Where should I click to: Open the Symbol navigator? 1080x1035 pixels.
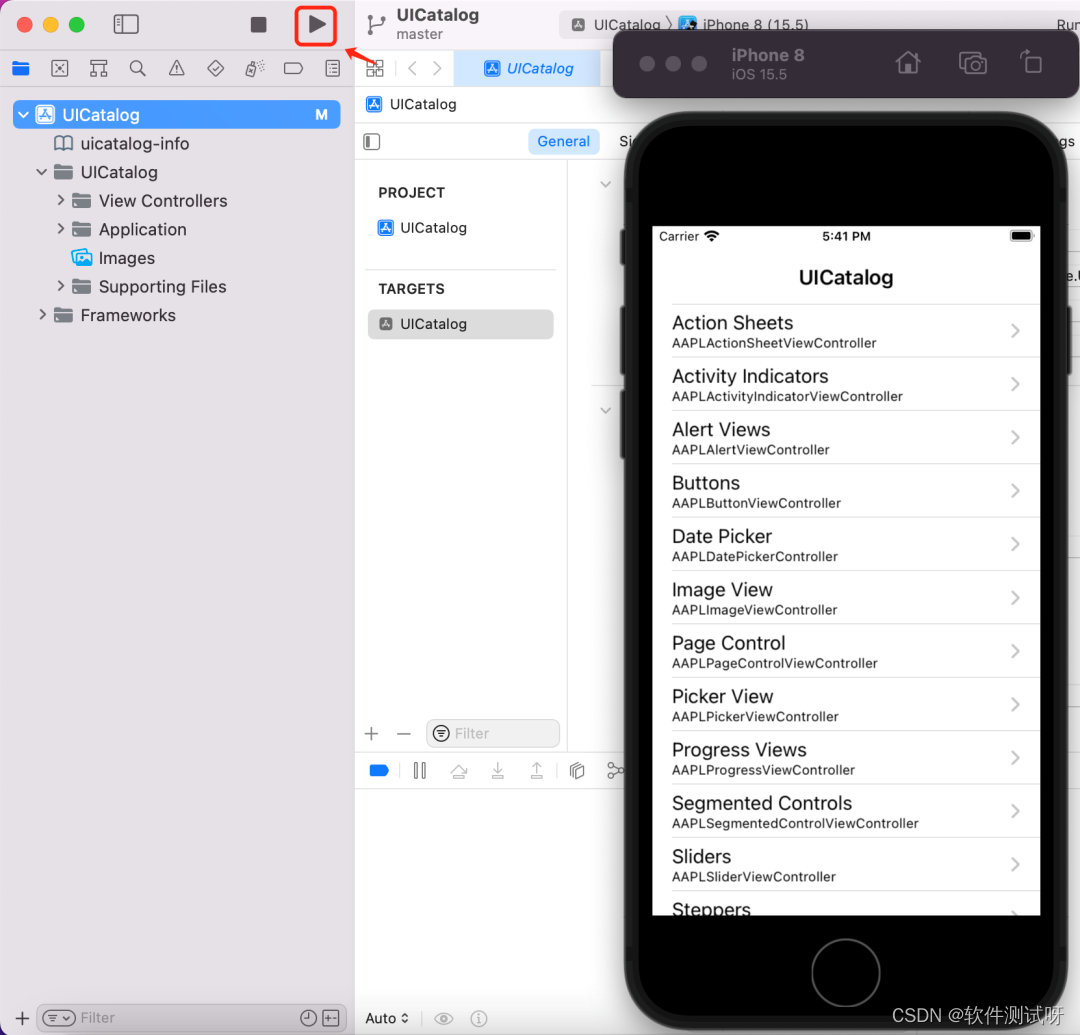coord(98,68)
